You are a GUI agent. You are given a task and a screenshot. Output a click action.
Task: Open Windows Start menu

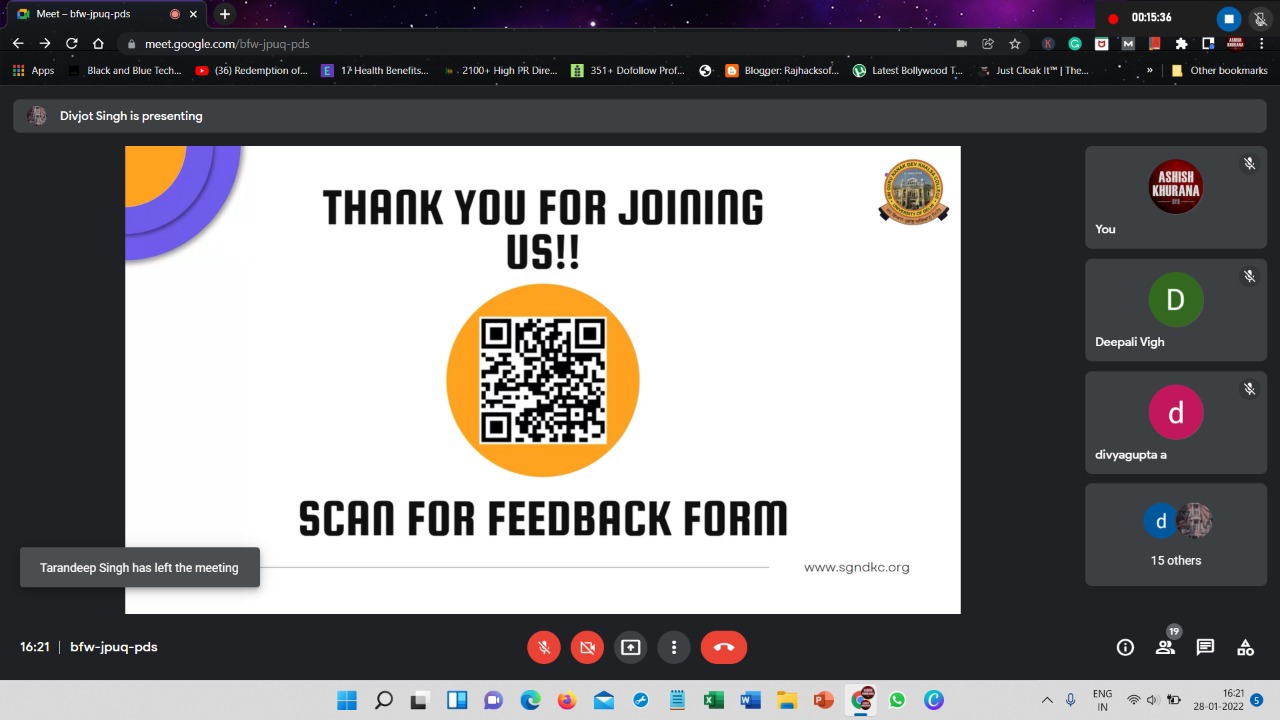(x=347, y=700)
